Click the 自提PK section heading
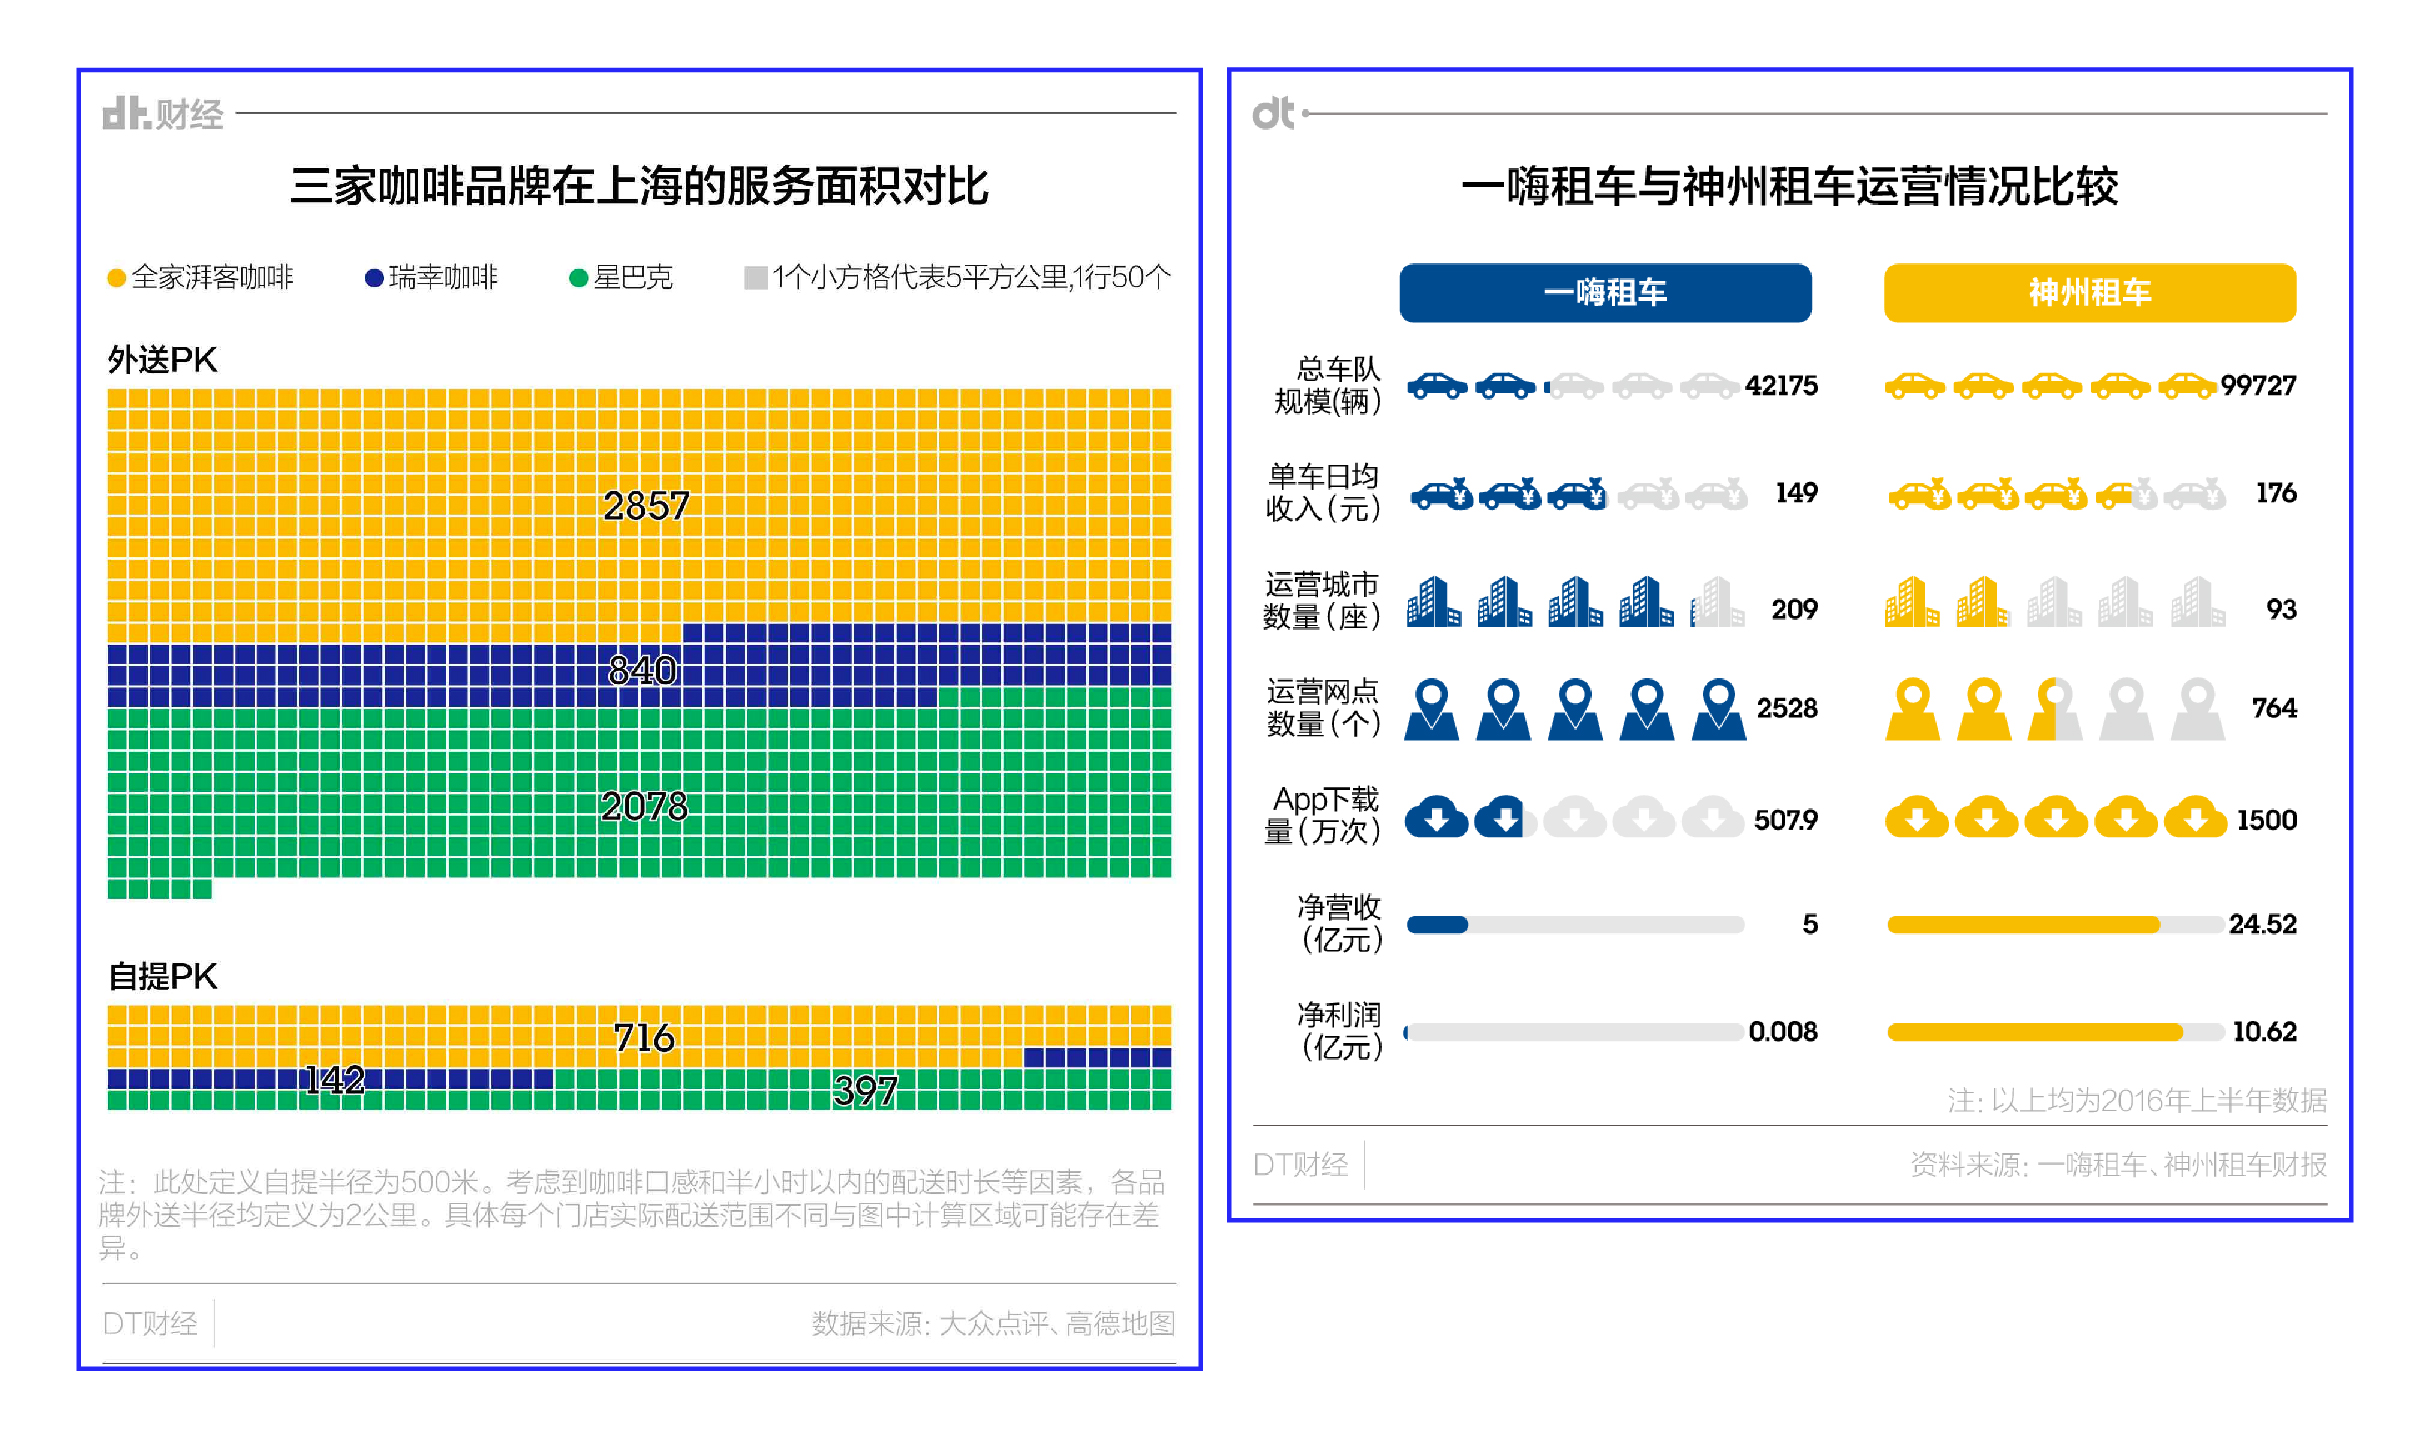Image resolution: width=2430 pixels, height=1431 pixels. click(162, 976)
